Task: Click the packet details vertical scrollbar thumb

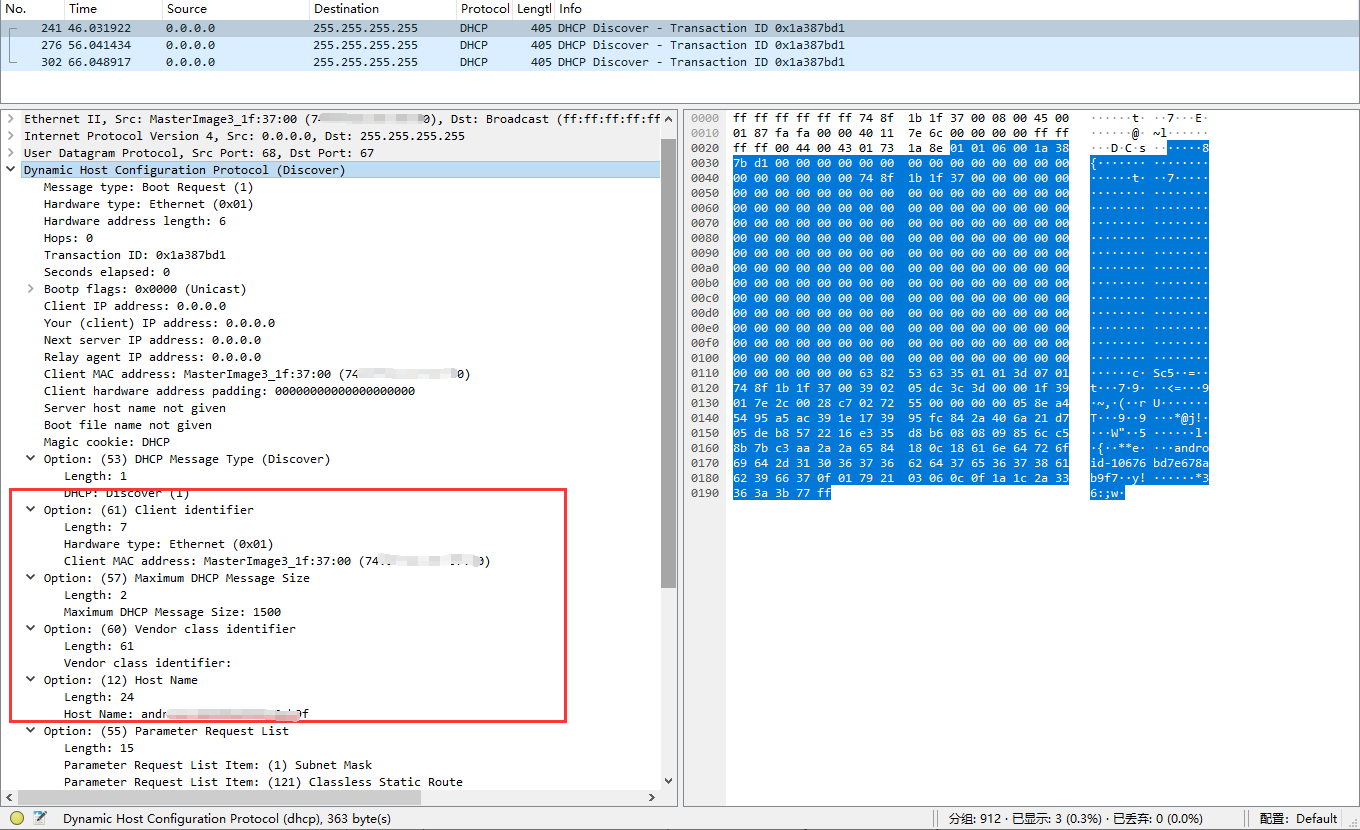Action: pyautogui.click(x=668, y=362)
